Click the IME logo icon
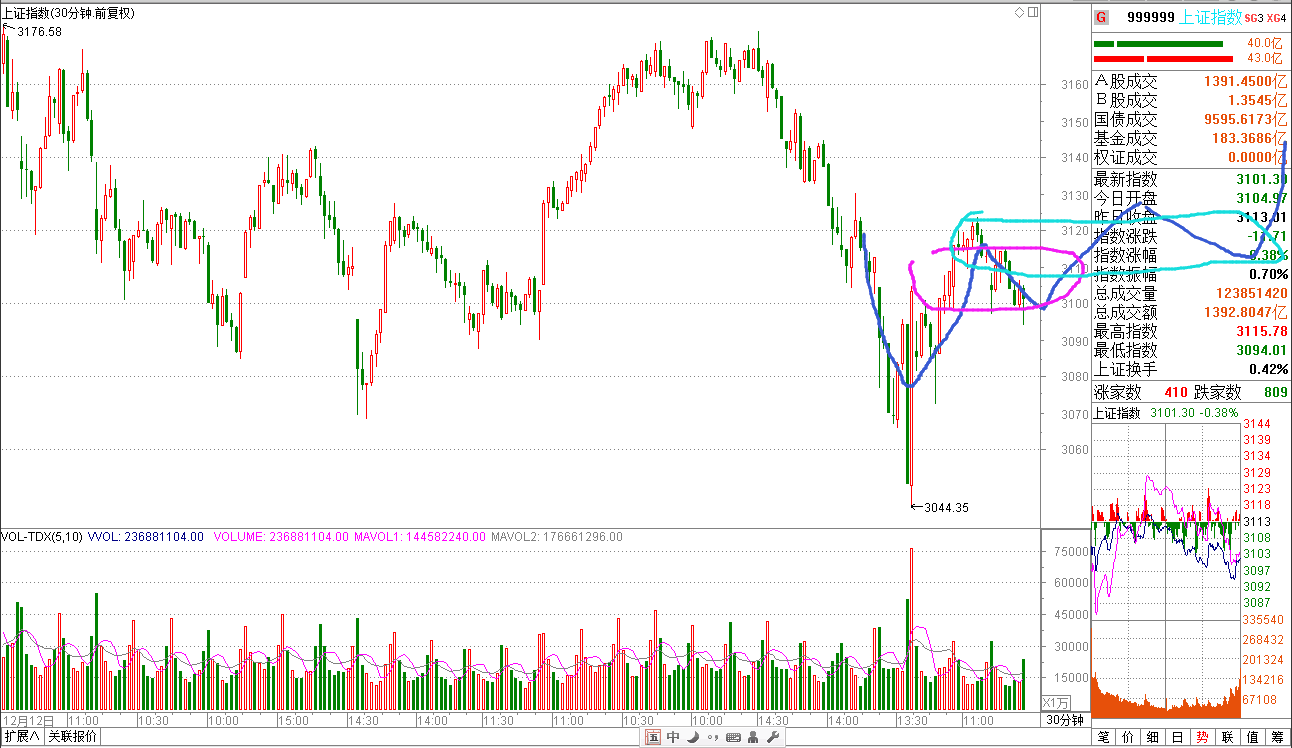This screenshot has width=1292, height=748. pos(652,738)
